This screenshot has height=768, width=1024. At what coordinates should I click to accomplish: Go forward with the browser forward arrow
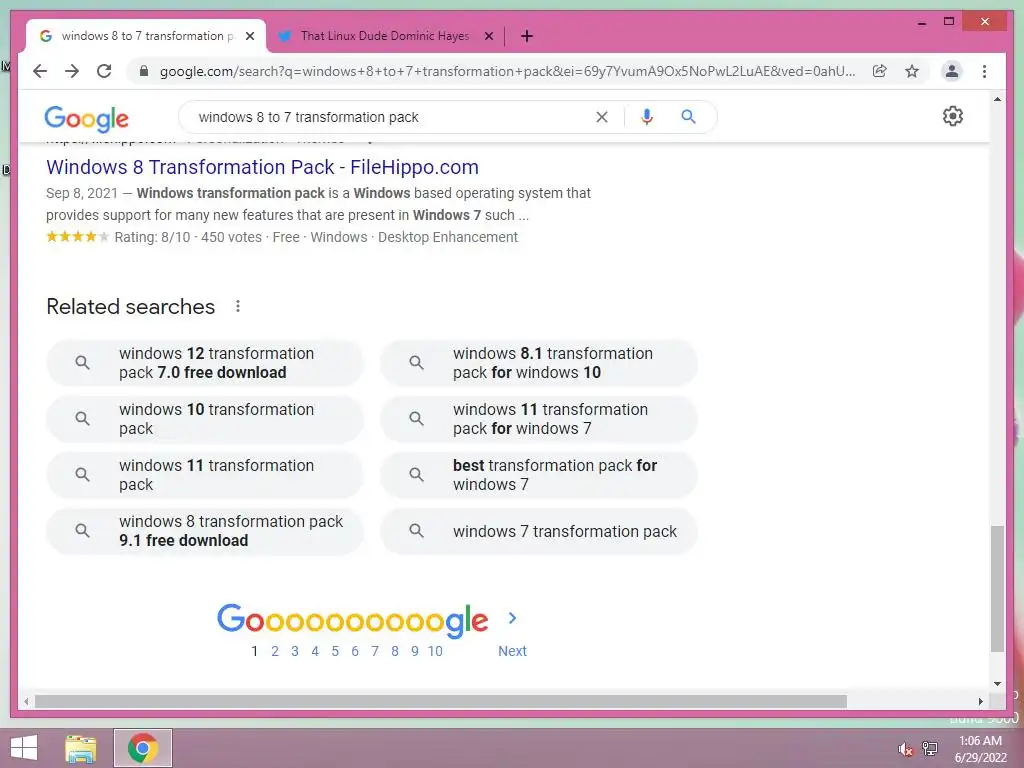72,71
